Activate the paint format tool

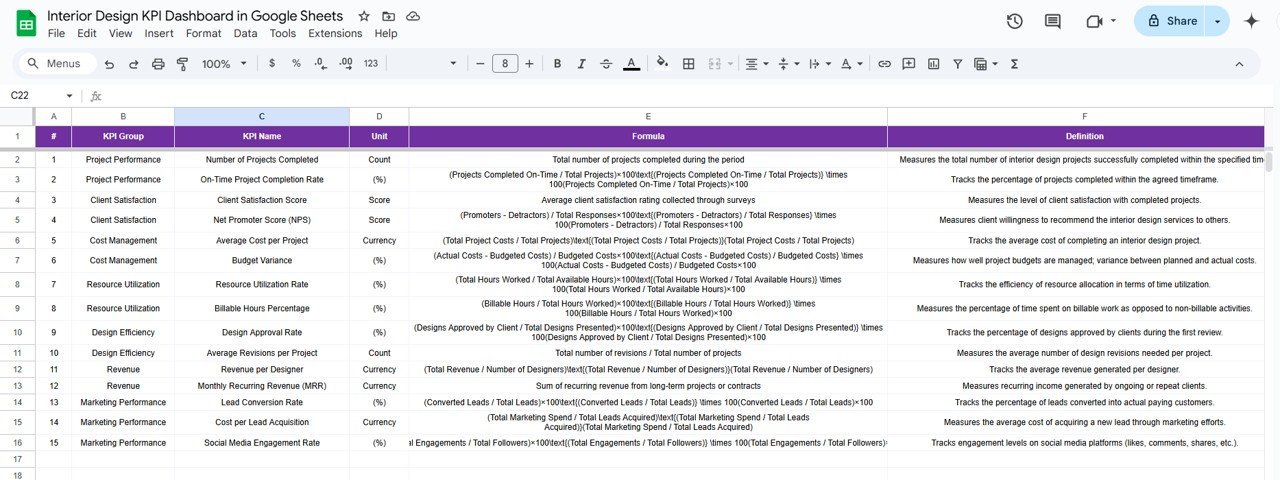182,64
